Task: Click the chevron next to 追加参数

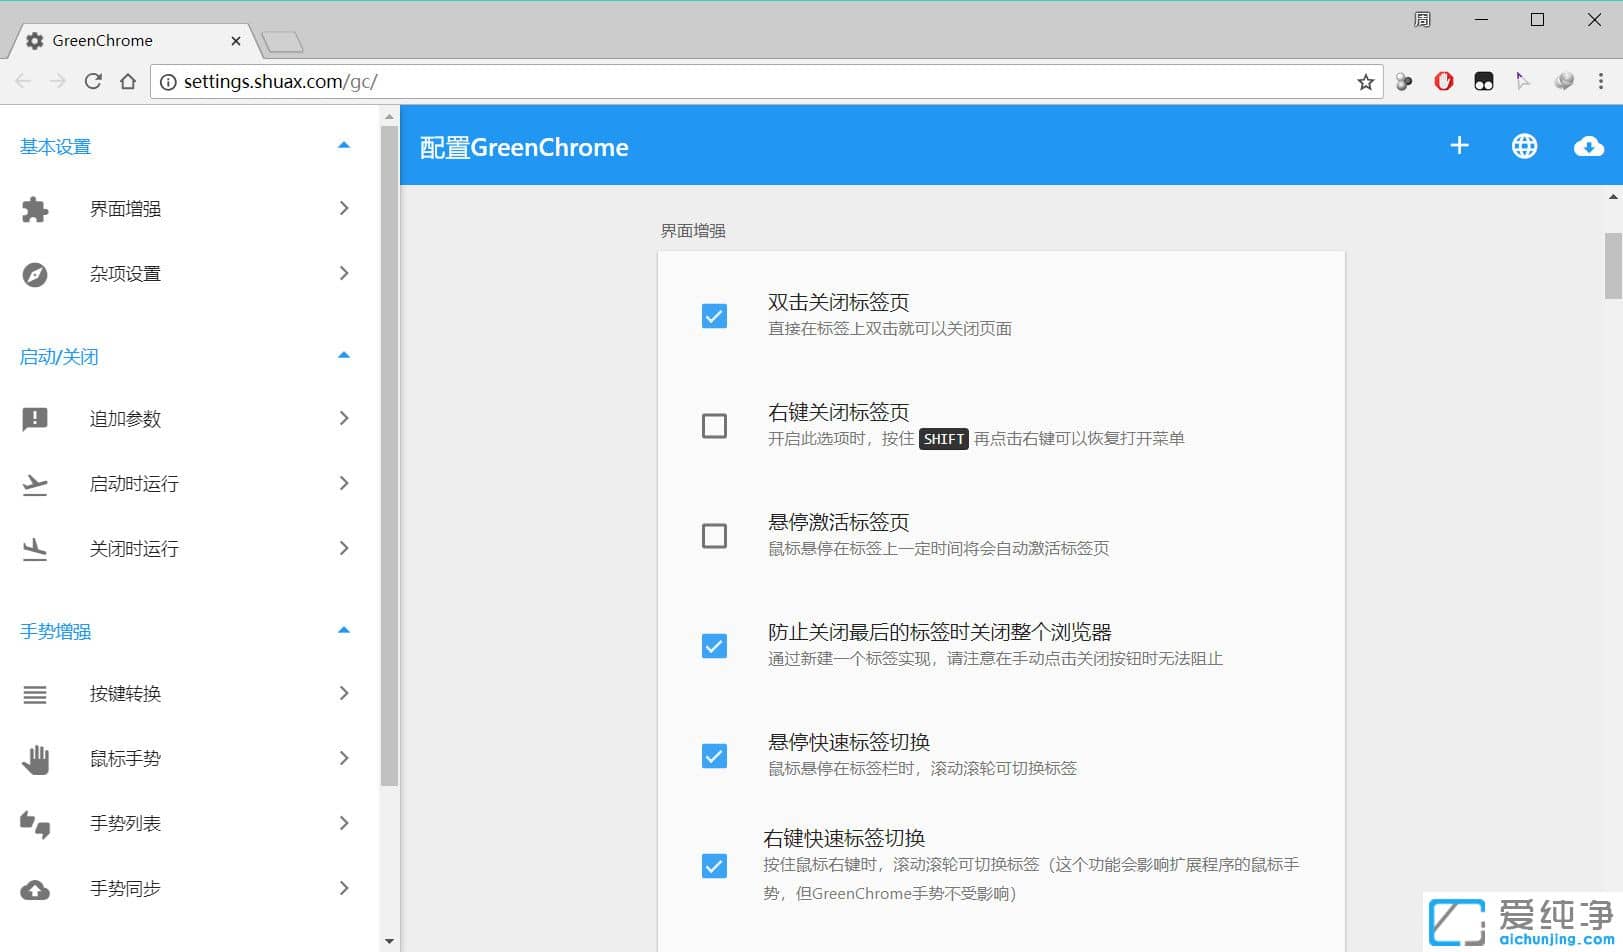Action: pyautogui.click(x=344, y=418)
